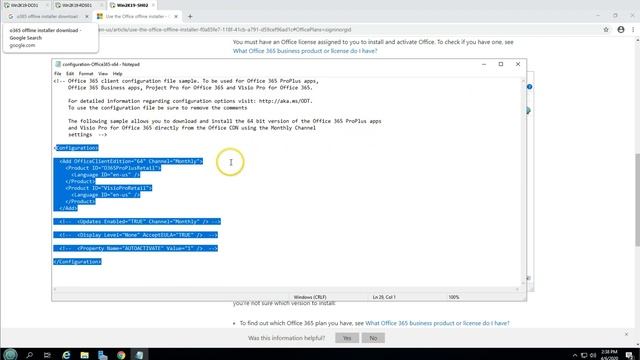640x360 pixels.
Task: Click No on the helpful feedback prompt
Action: (x=373, y=338)
